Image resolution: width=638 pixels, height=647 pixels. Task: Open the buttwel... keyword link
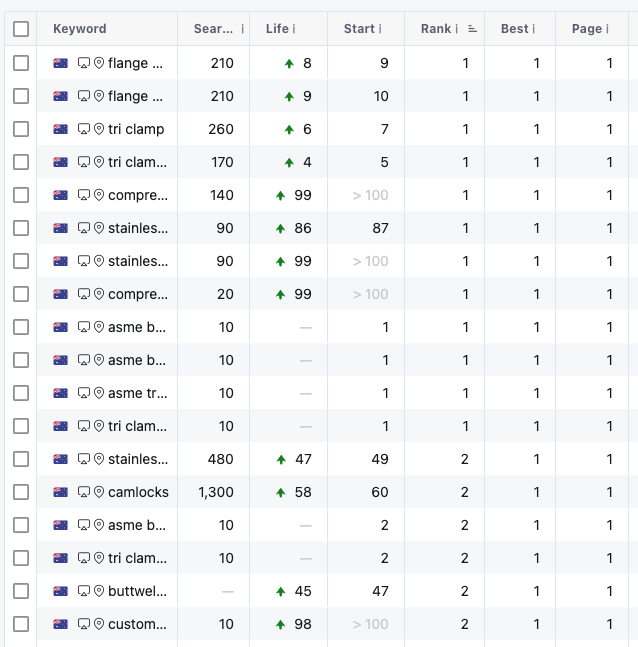(138, 591)
